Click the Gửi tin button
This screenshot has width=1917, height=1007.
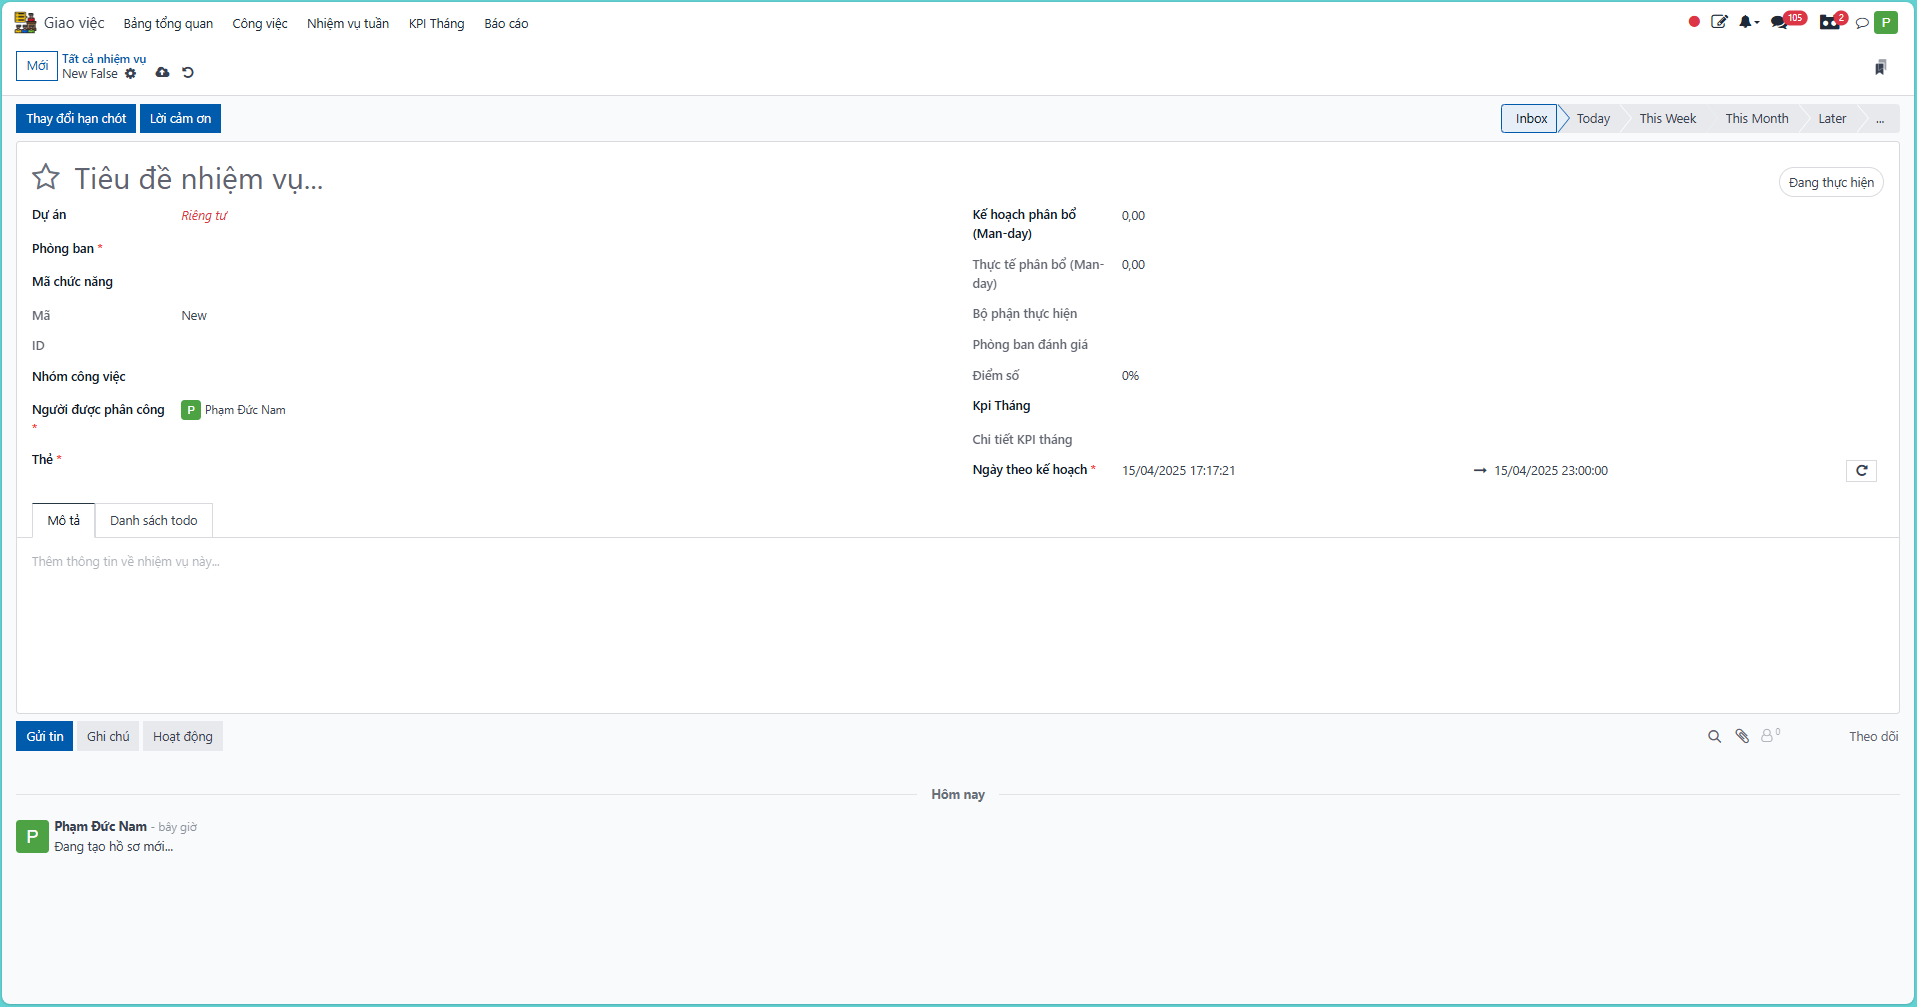point(45,736)
